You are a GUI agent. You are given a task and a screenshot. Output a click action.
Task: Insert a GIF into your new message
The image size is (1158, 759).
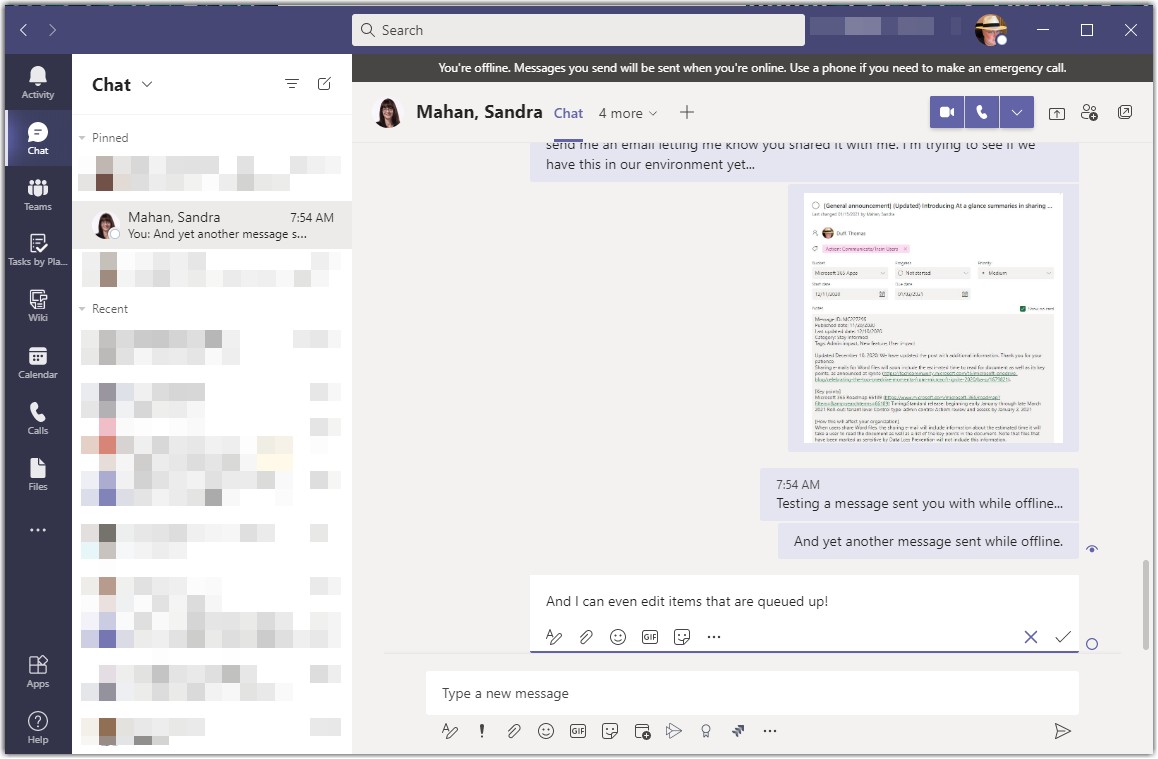click(x=578, y=731)
